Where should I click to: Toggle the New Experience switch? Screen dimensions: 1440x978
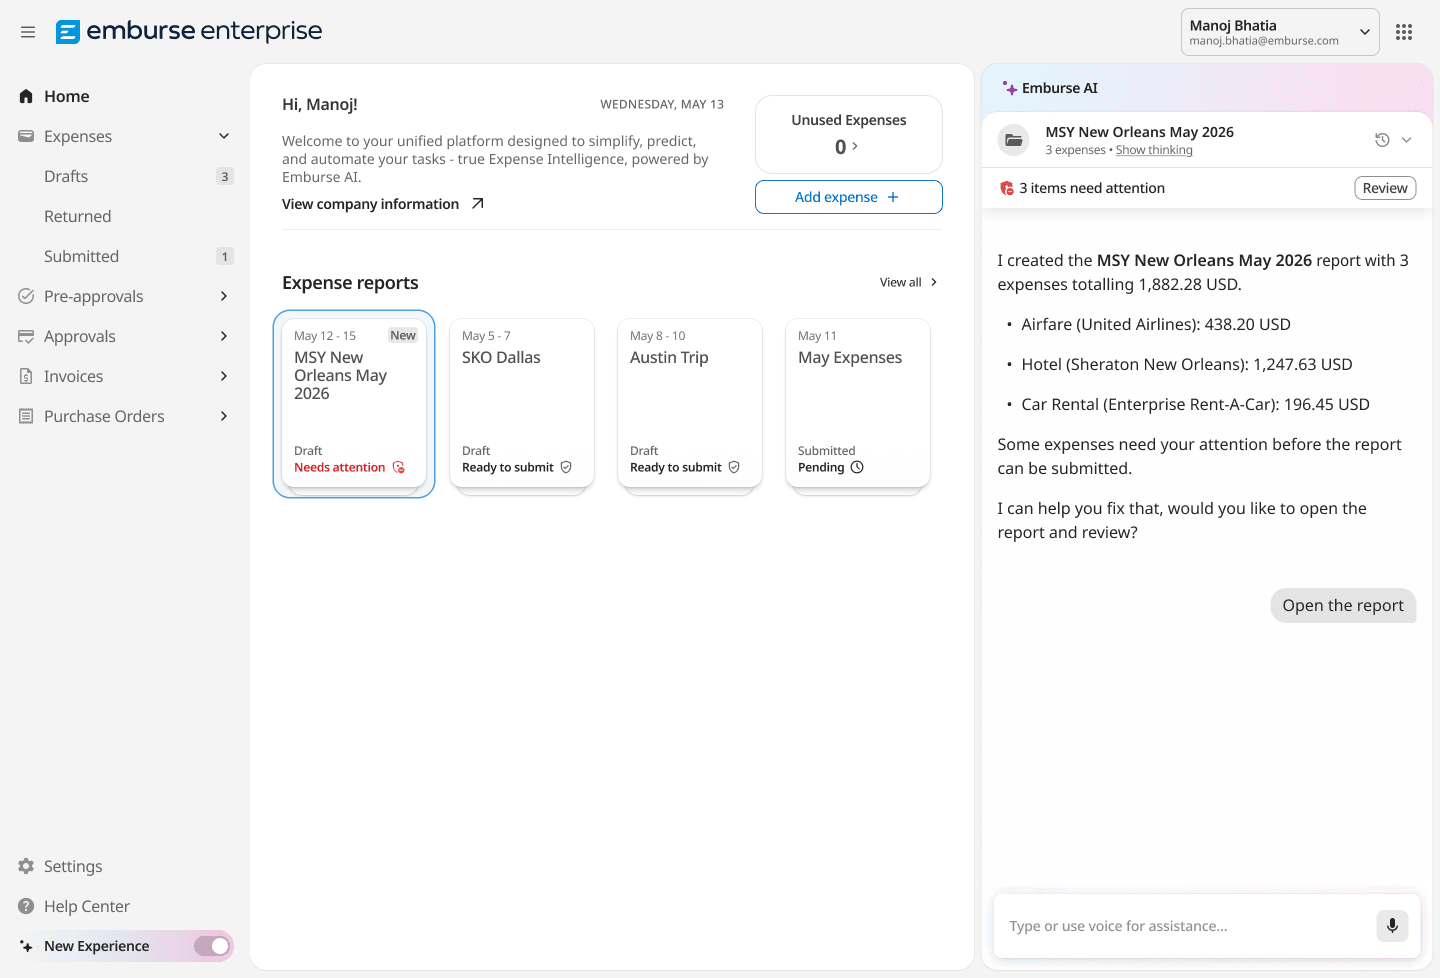tap(212, 946)
